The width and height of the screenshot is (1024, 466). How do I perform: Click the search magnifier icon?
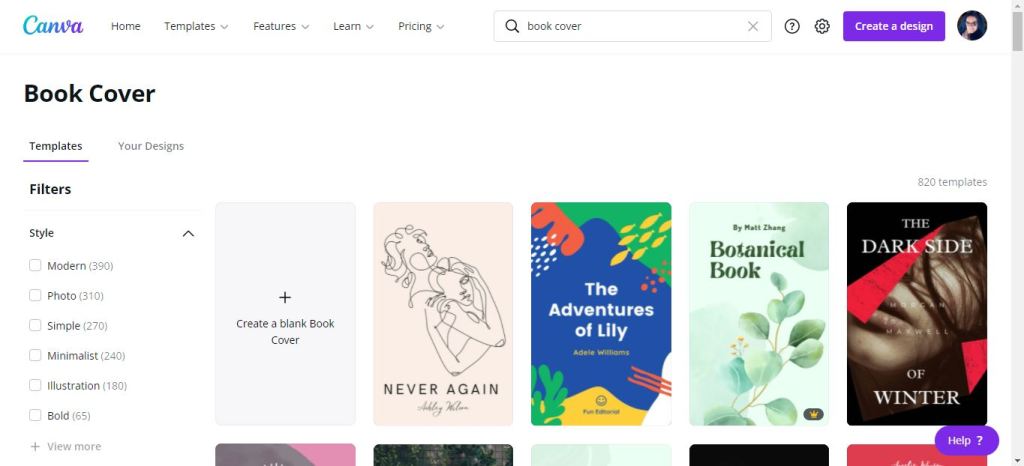pos(512,26)
